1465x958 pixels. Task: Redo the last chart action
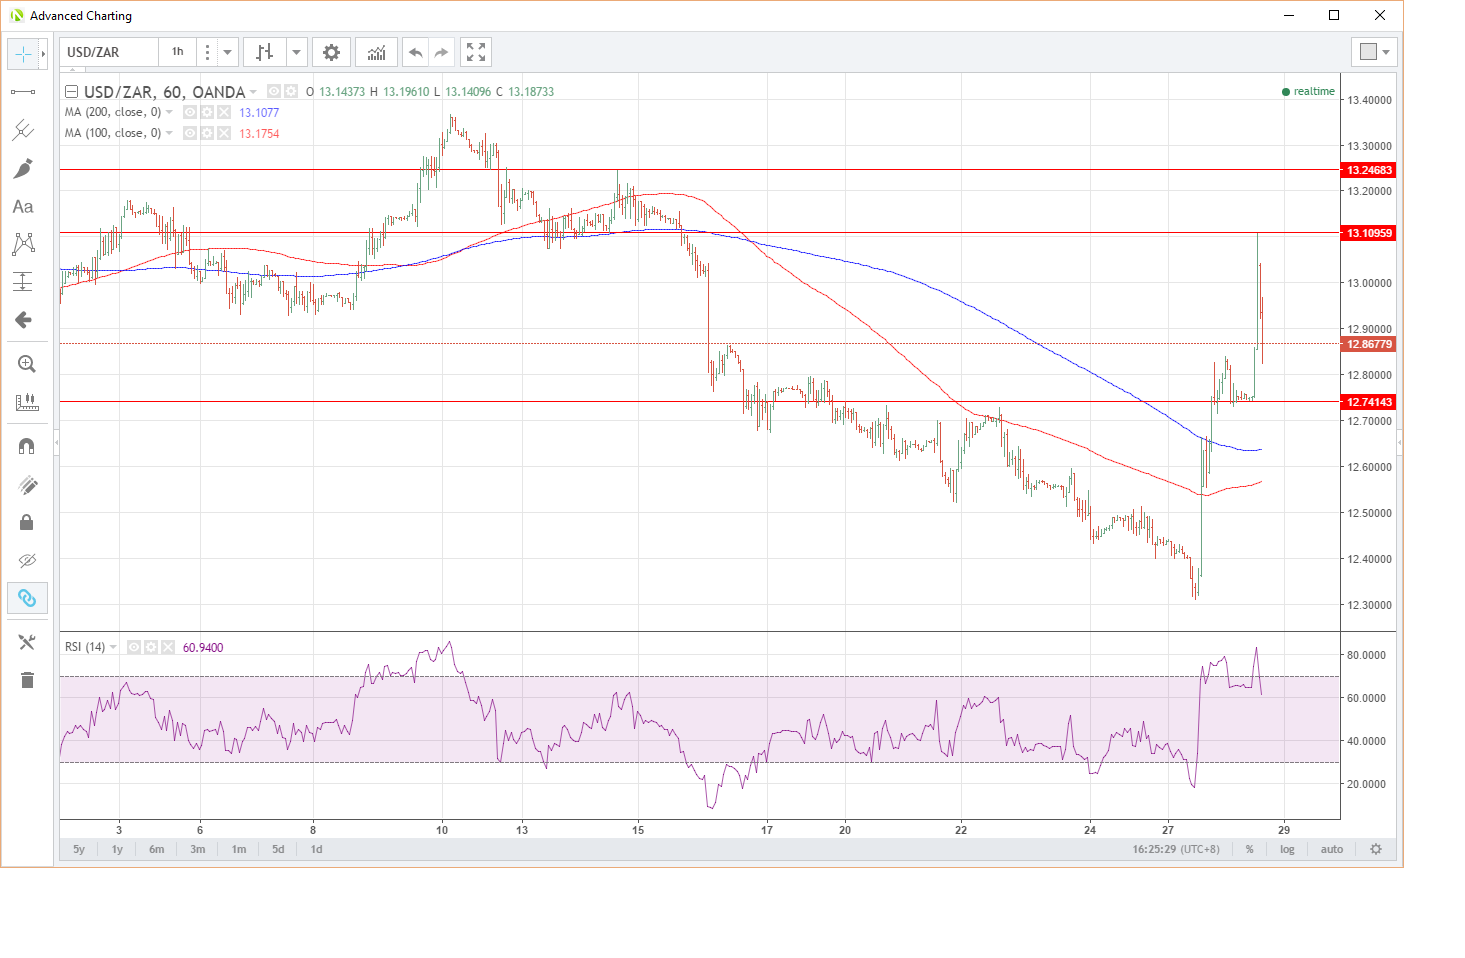click(x=442, y=52)
